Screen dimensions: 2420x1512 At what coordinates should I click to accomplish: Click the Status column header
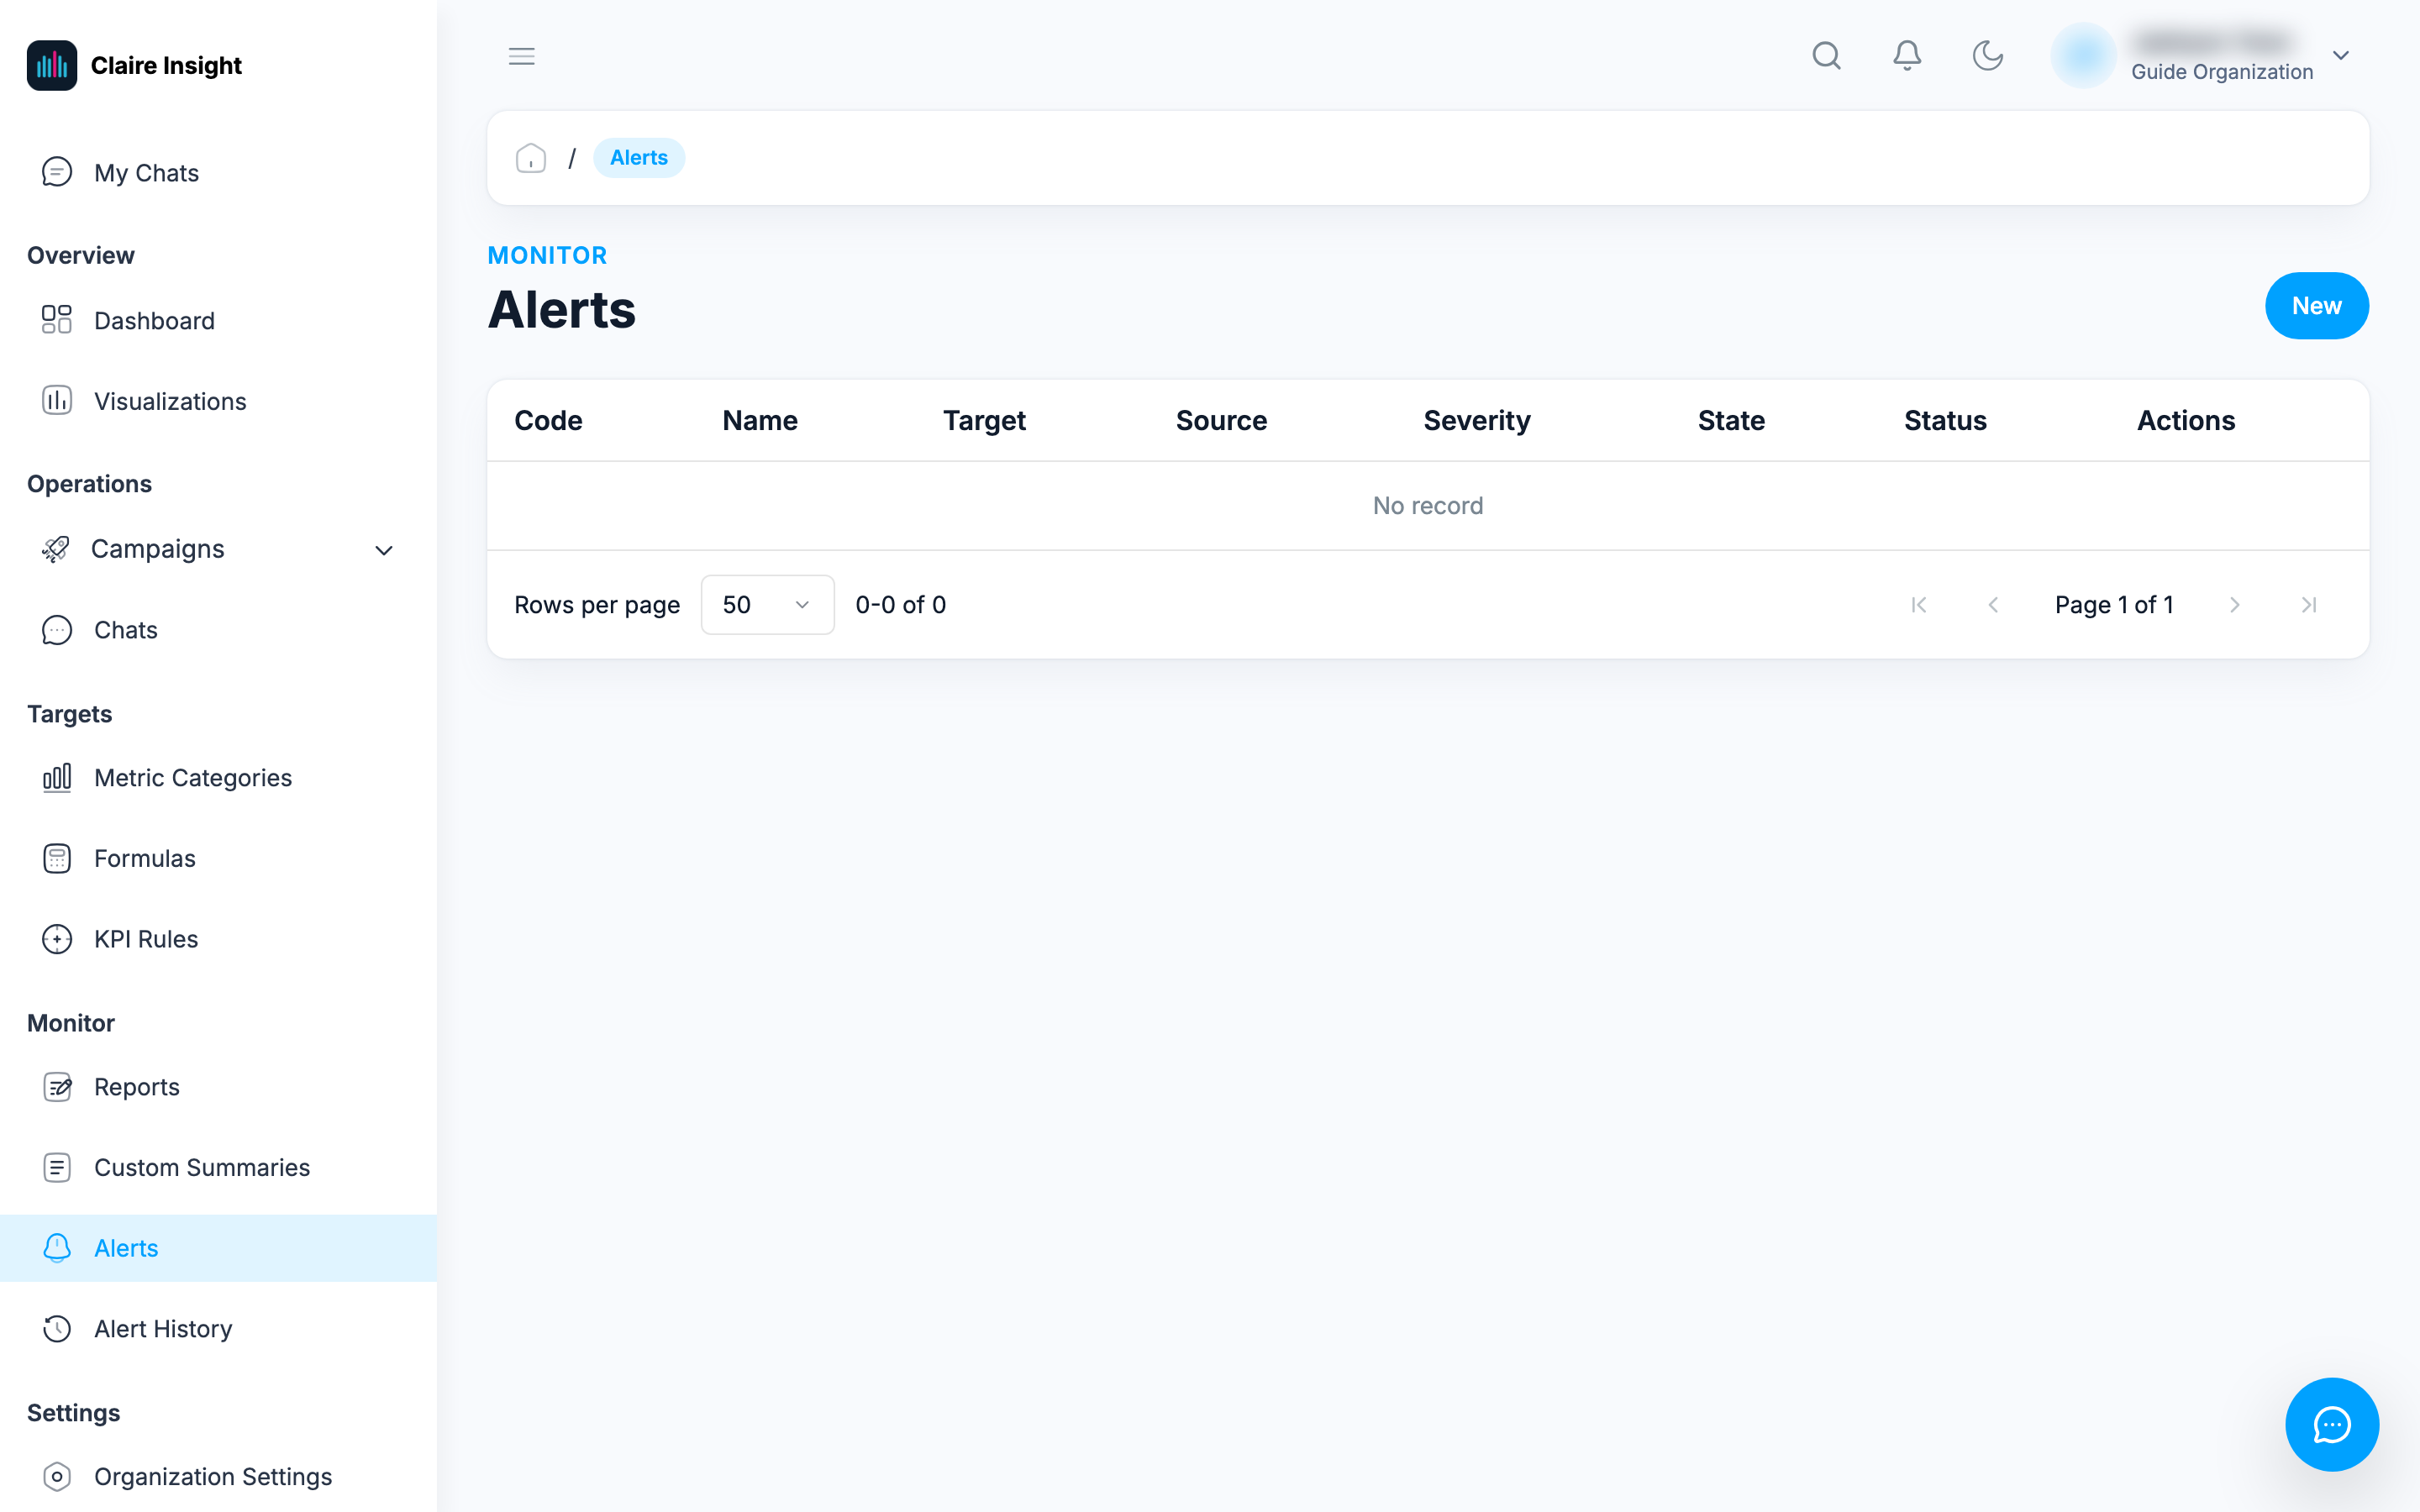click(x=1945, y=420)
